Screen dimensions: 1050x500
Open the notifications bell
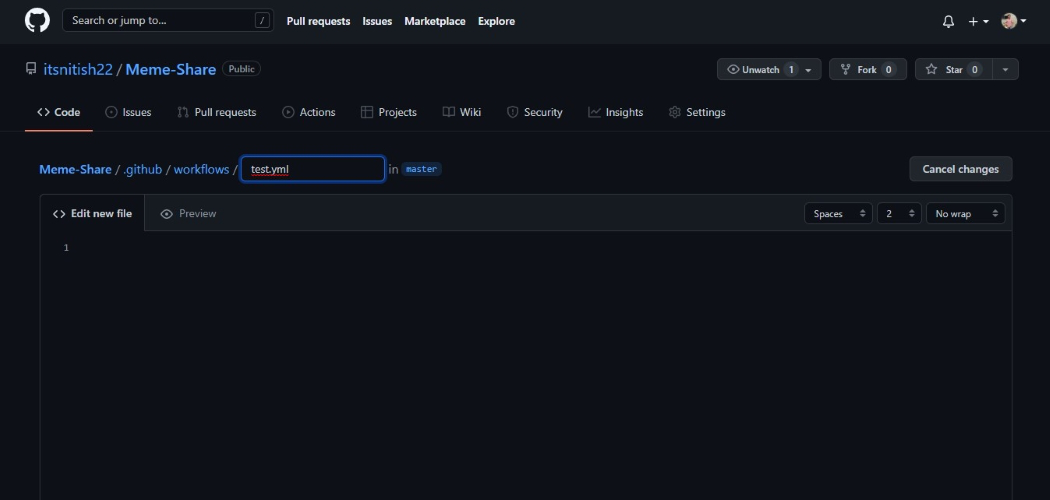948,21
